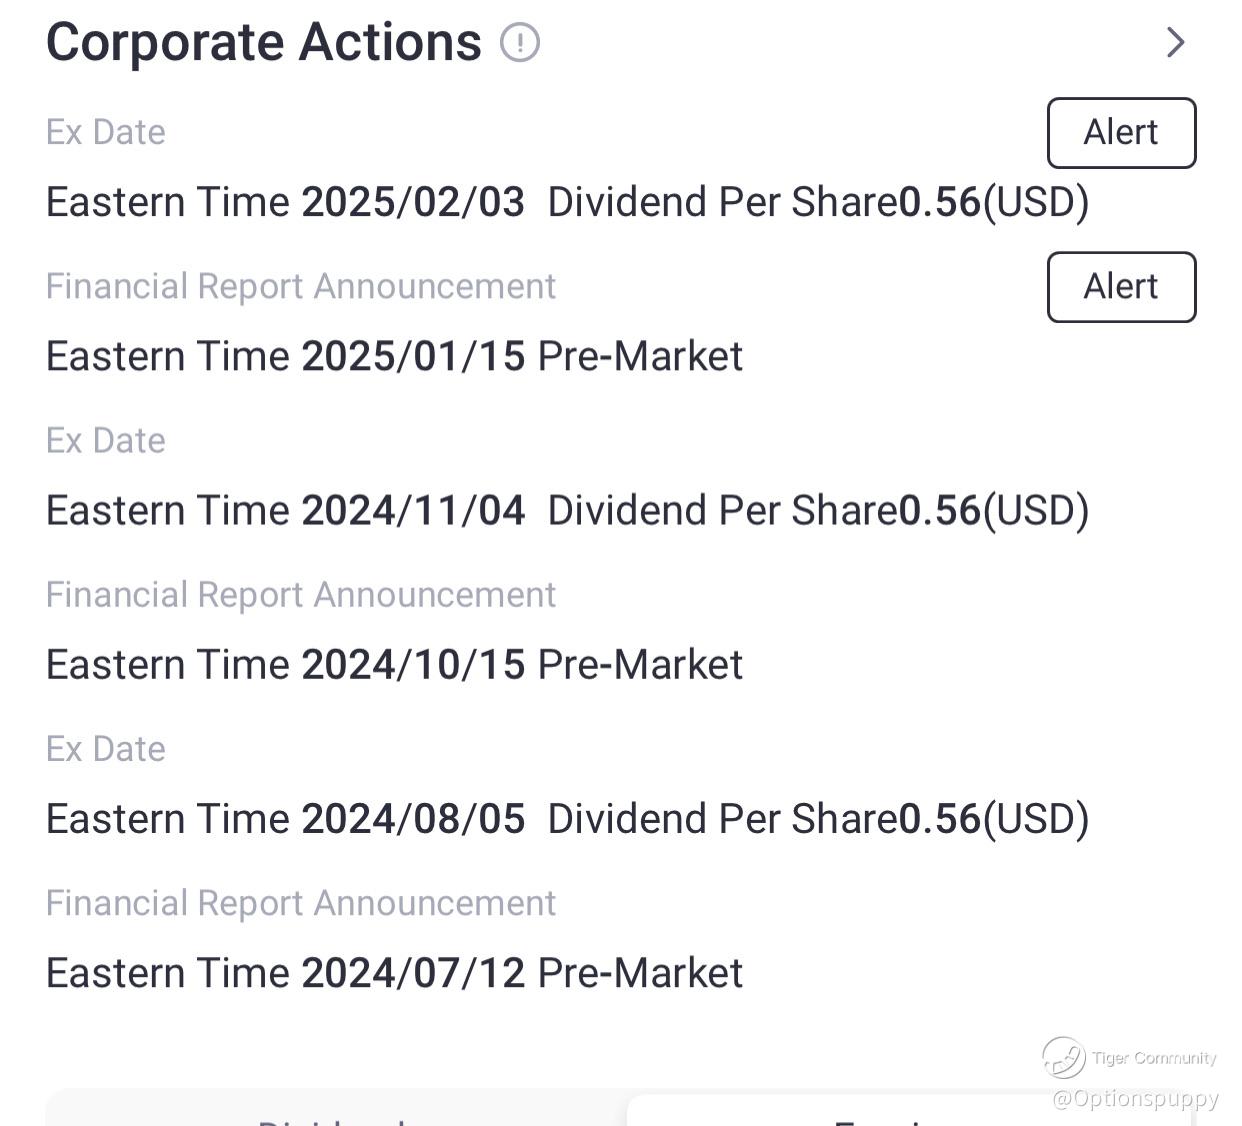Tap the Tiger Community logo watermark
The image size is (1242, 1126).
[1064, 1057]
